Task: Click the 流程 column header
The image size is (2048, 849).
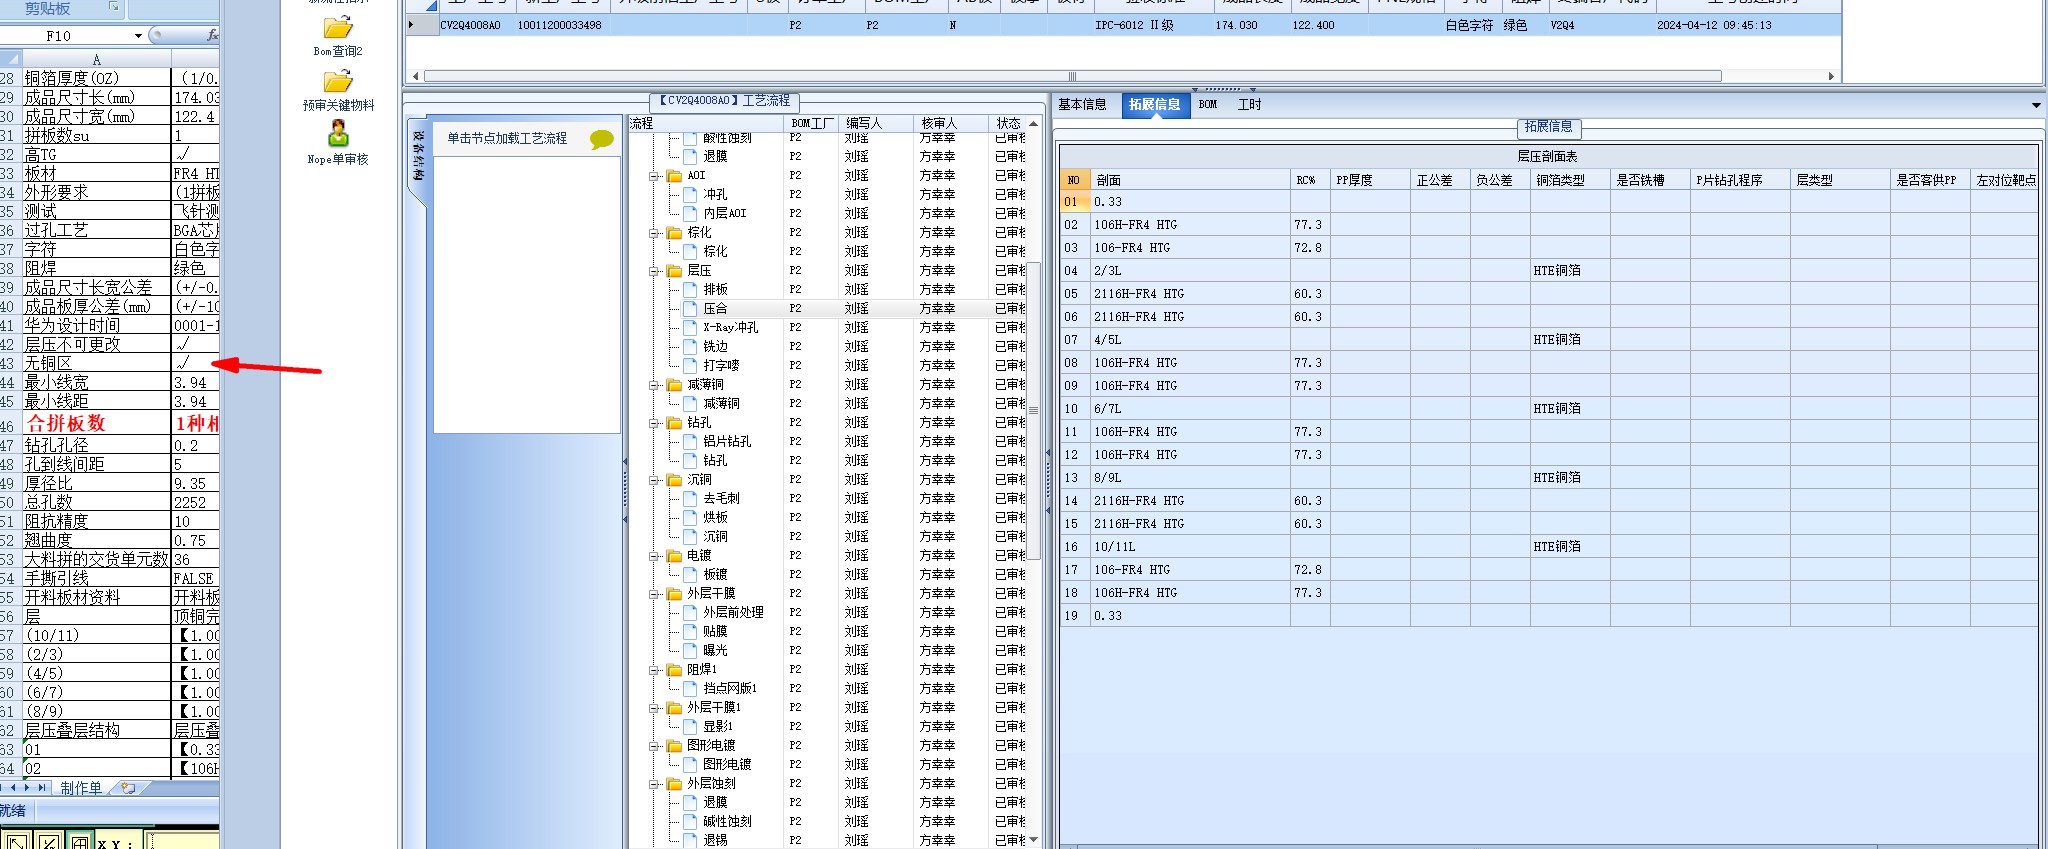Action: click(x=705, y=123)
